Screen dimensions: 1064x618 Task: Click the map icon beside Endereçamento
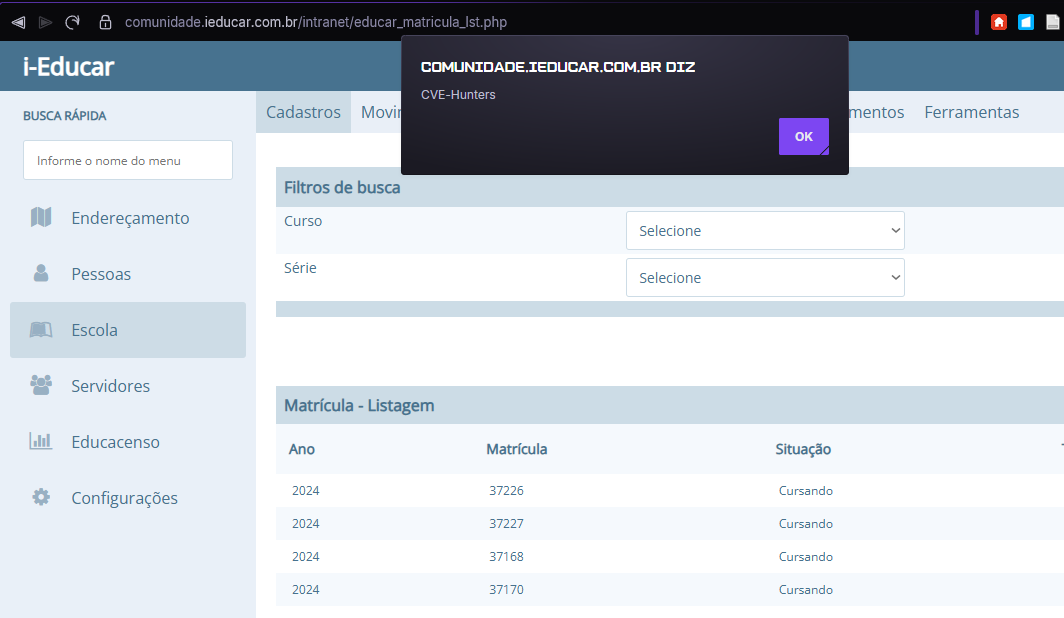tap(41, 217)
